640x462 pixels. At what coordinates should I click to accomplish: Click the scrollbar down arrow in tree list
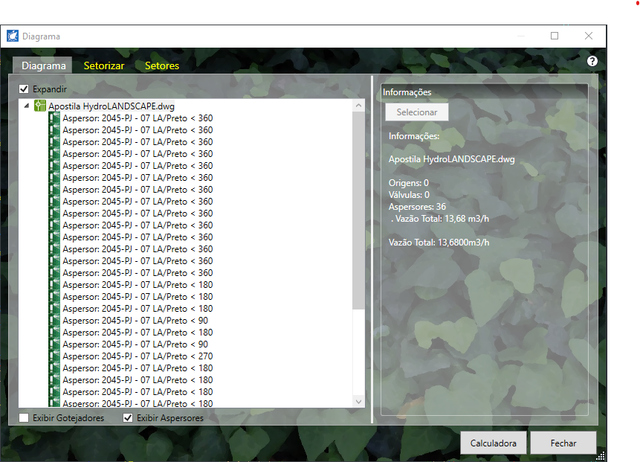[x=359, y=401]
